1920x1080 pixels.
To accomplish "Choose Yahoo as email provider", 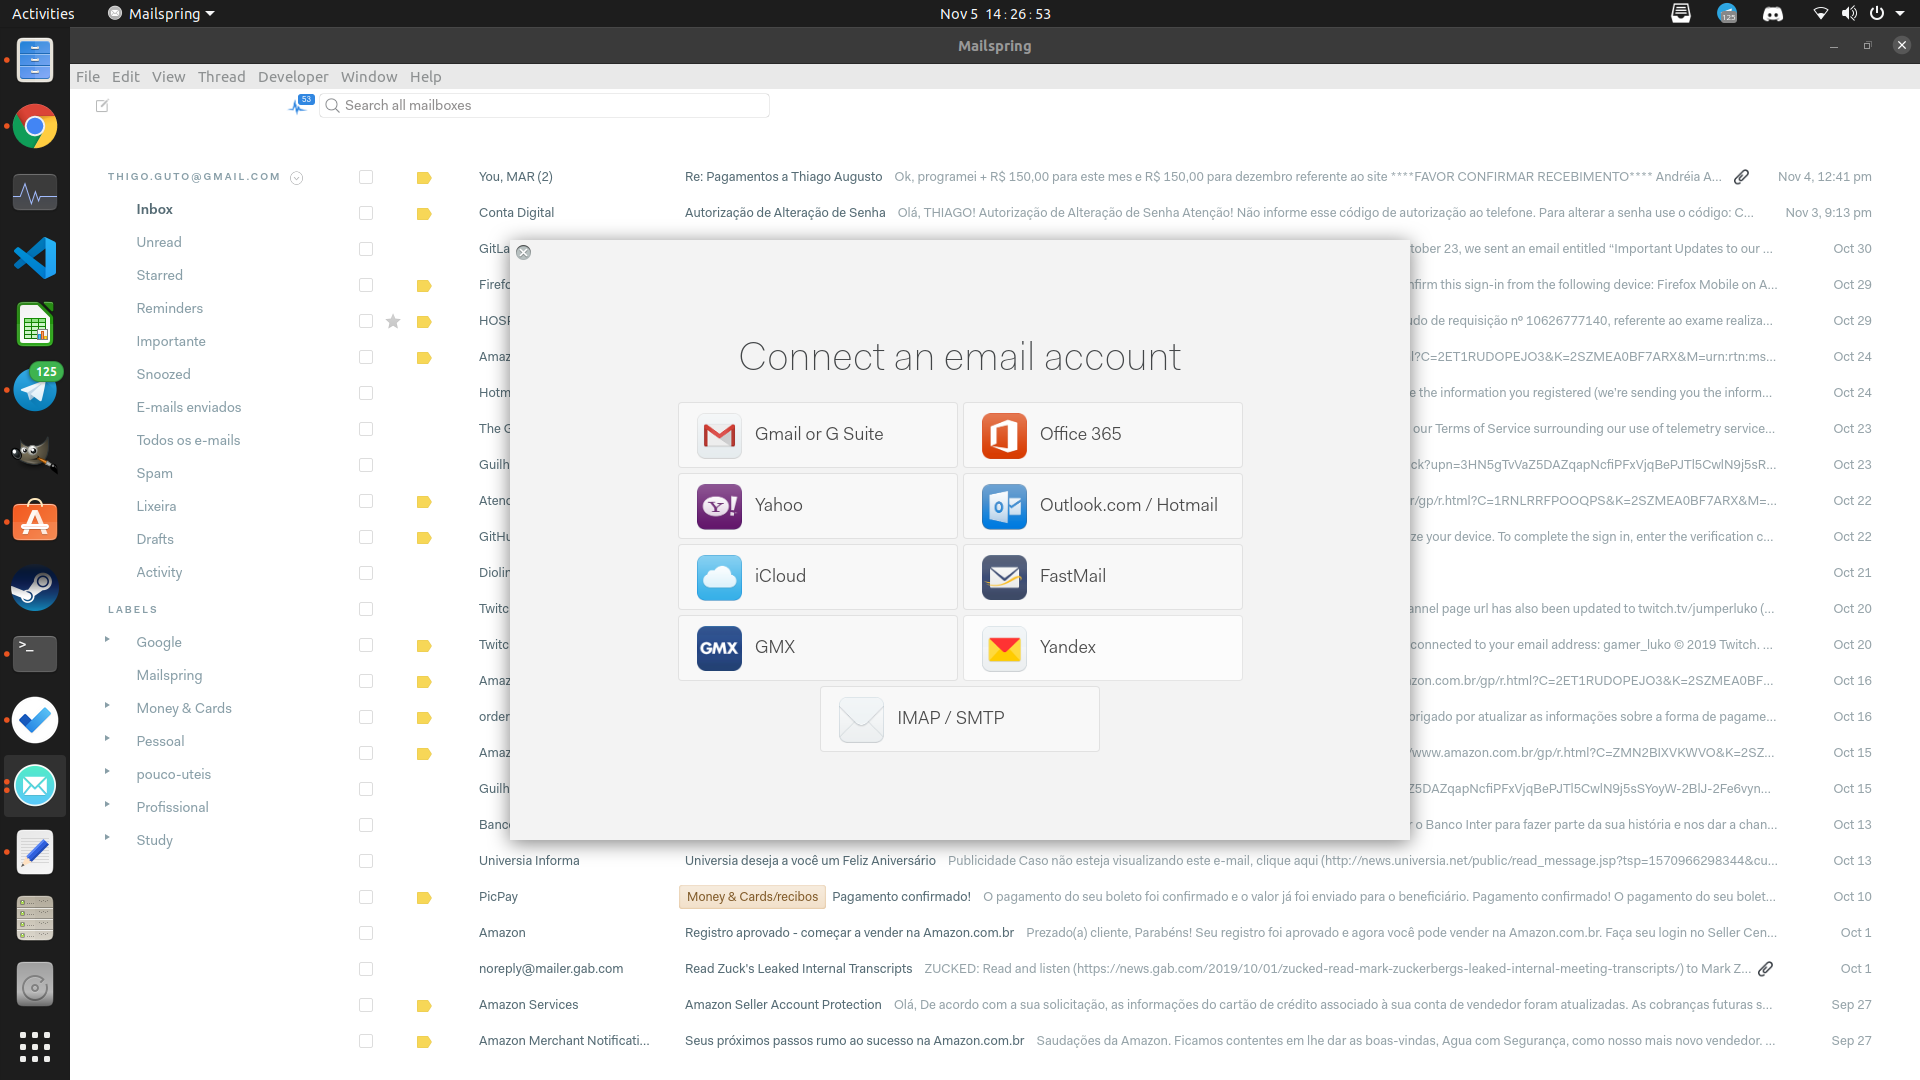I will [x=817, y=505].
